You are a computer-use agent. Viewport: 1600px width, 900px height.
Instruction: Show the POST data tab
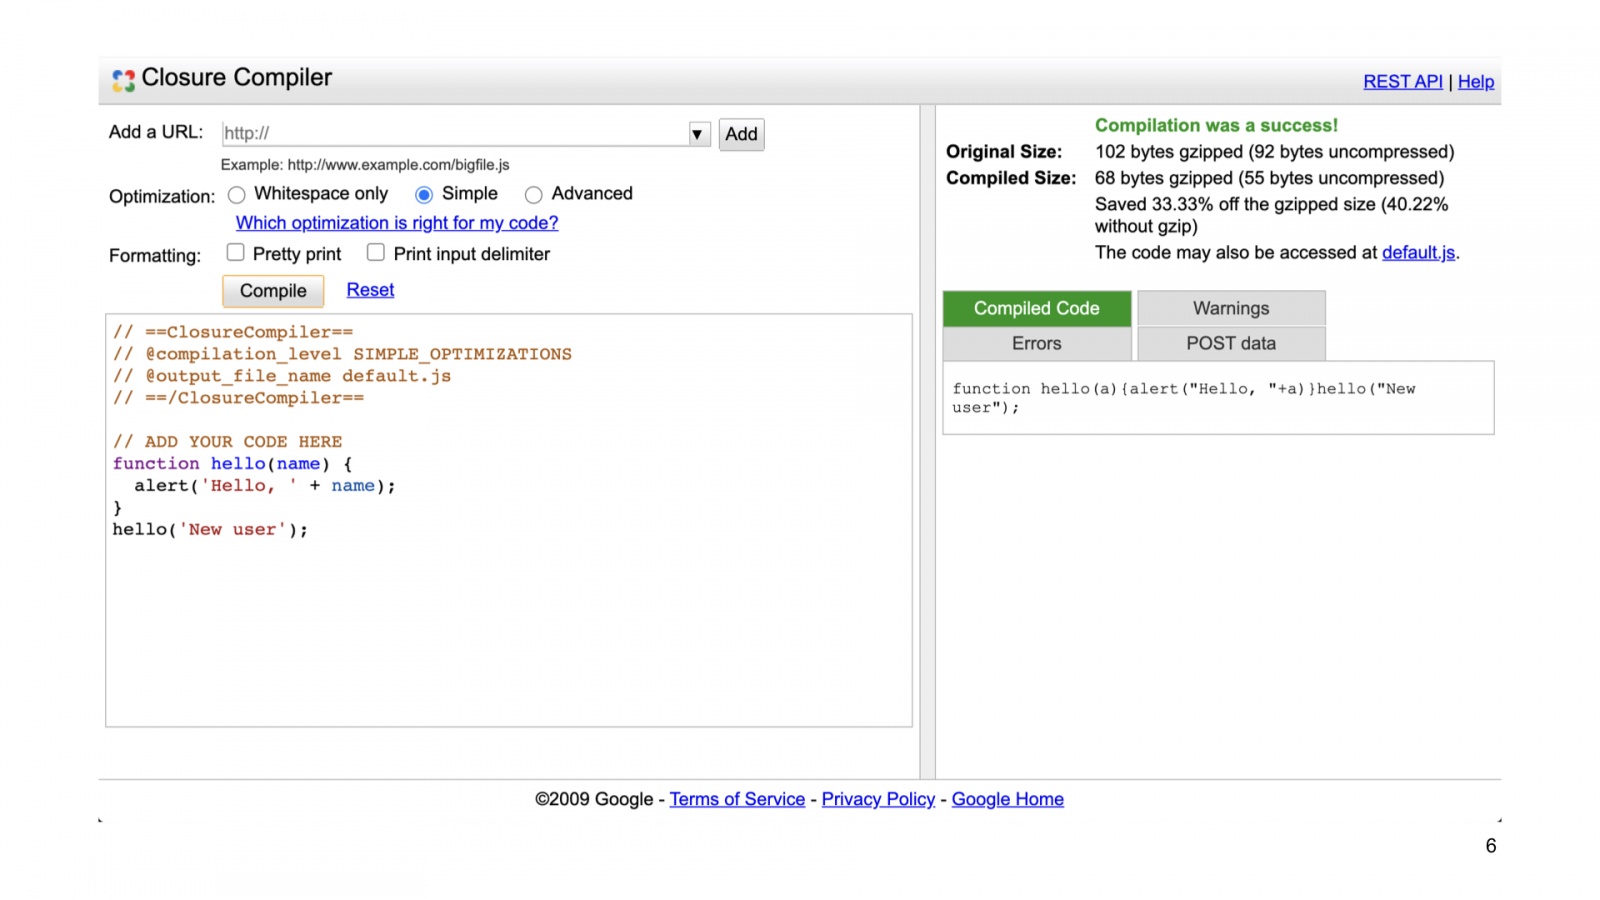pyautogui.click(x=1231, y=343)
